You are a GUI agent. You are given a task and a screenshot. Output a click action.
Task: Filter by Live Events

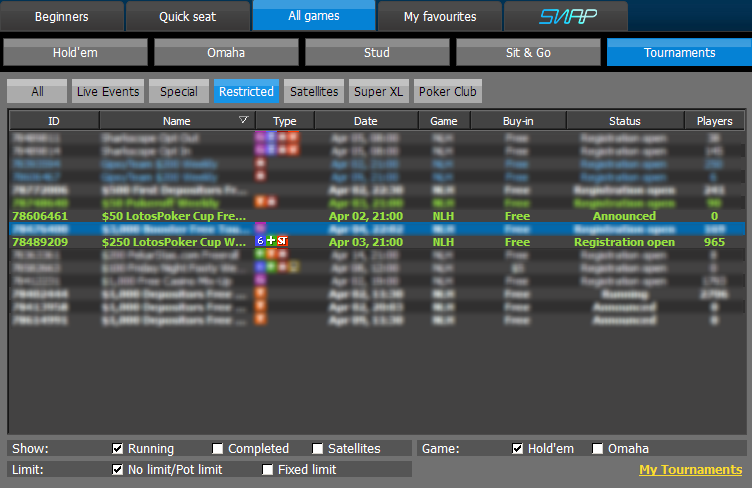(108, 91)
